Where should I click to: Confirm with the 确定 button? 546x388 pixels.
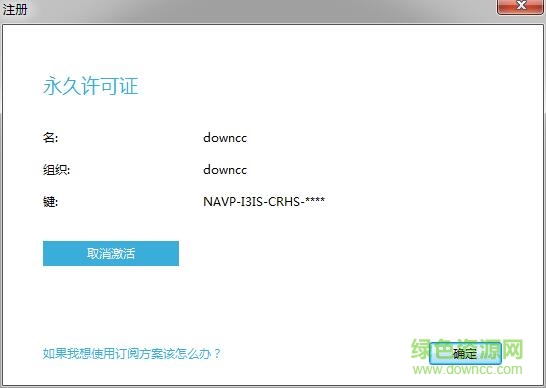pyautogui.click(x=465, y=354)
